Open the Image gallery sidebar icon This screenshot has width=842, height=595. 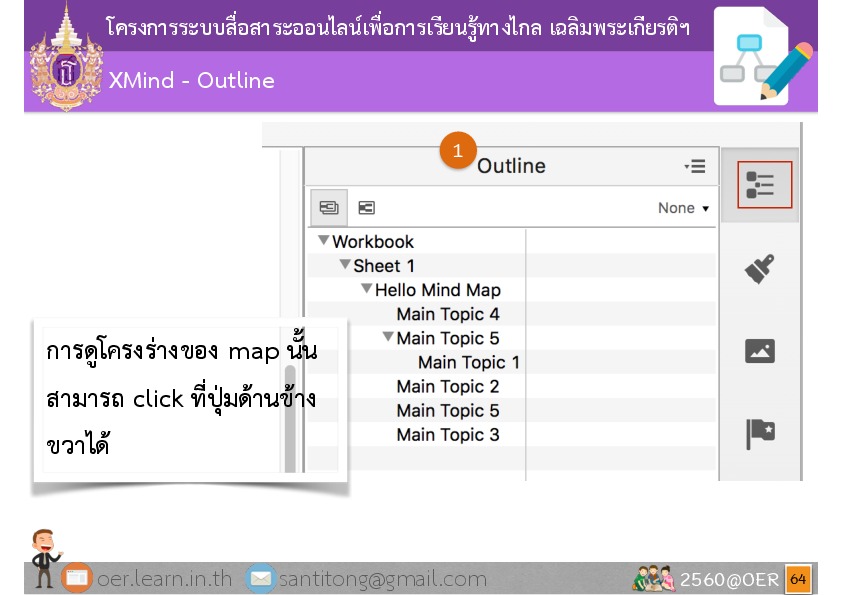[x=760, y=351]
